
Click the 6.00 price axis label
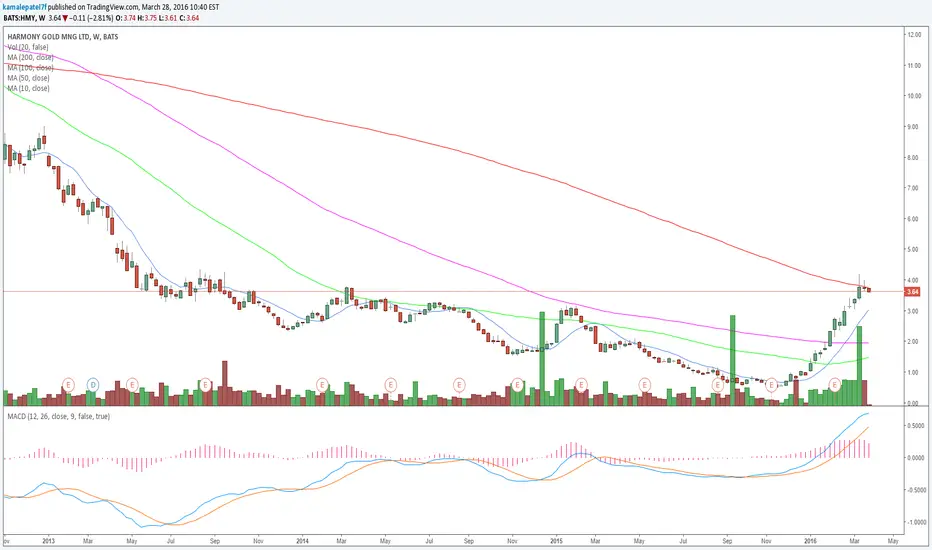pyautogui.click(x=914, y=219)
